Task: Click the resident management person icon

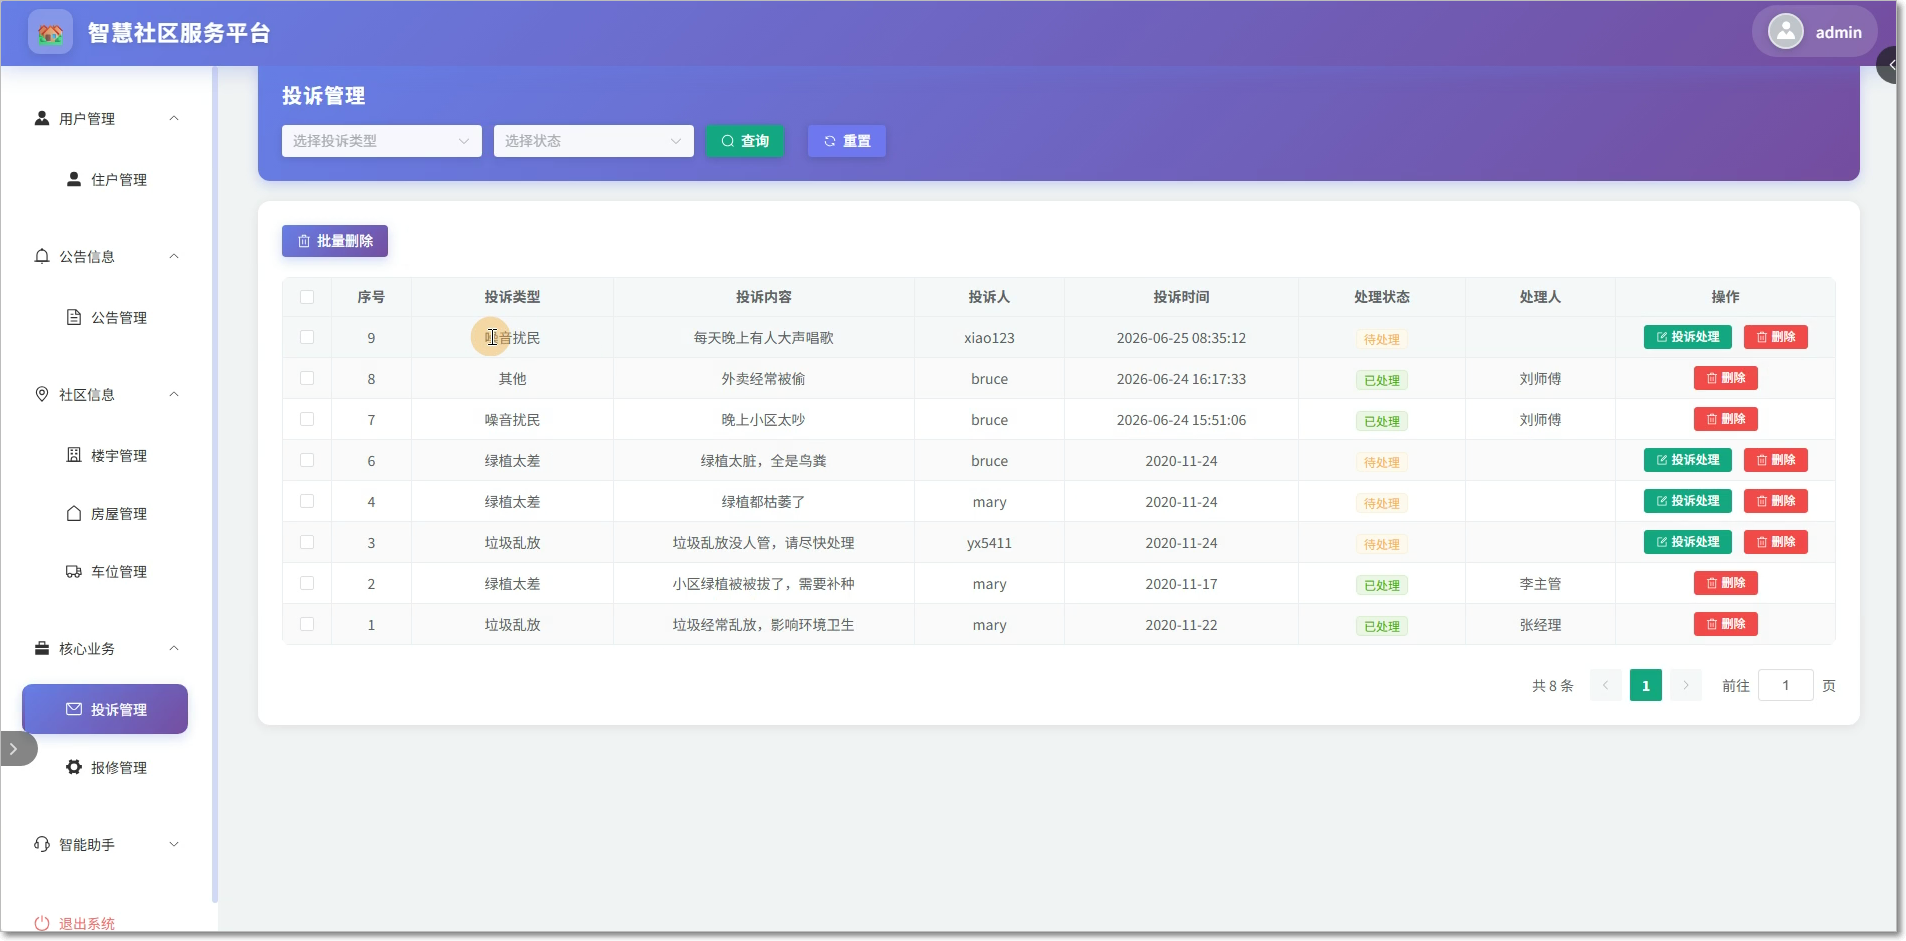Action: coord(74,179)
